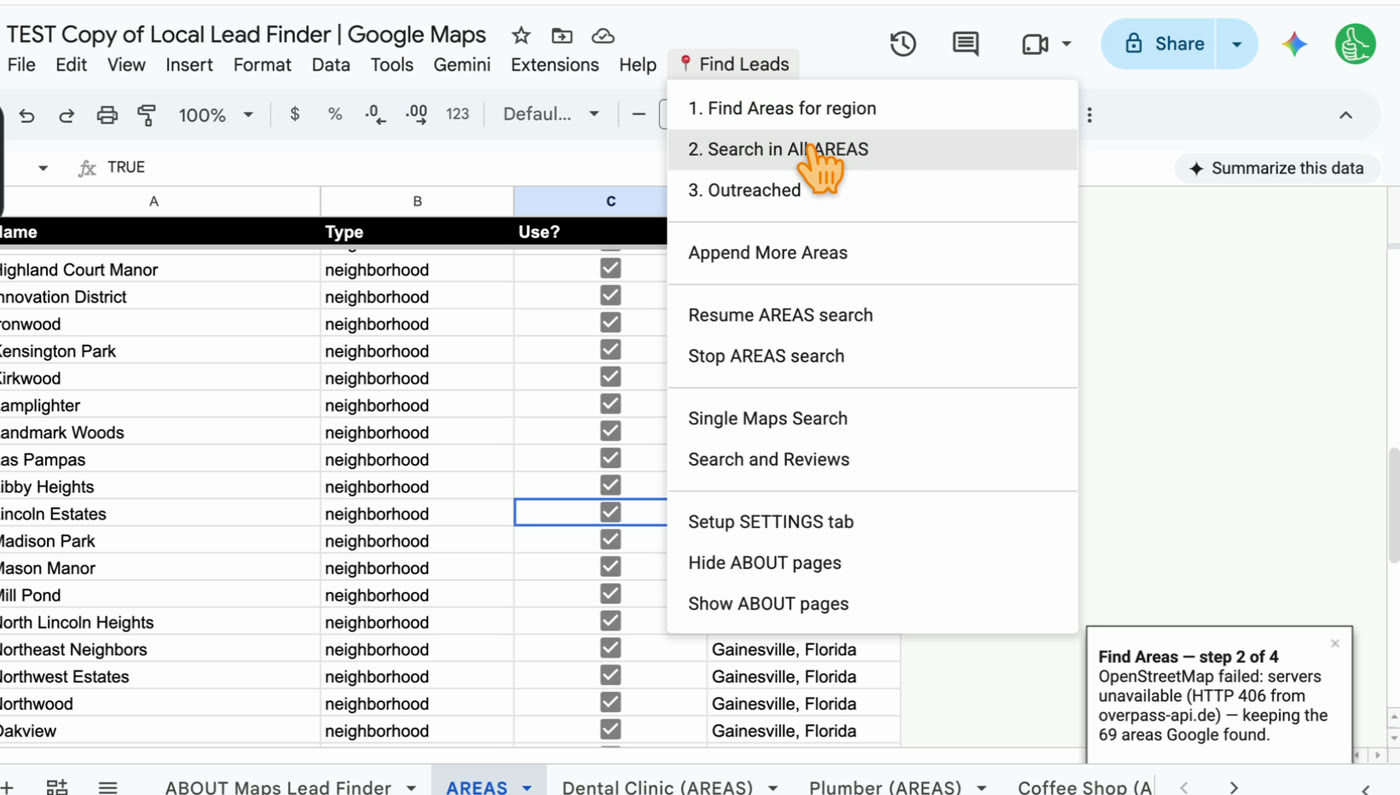Star the spreadsheet document

coord(521,36)
